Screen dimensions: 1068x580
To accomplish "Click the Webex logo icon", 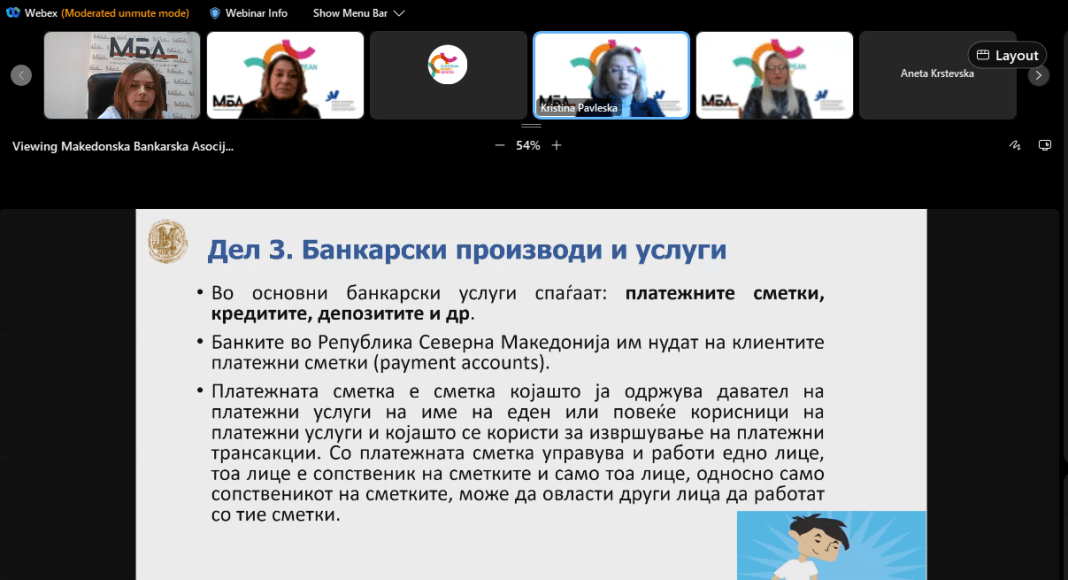I will 12,13.
